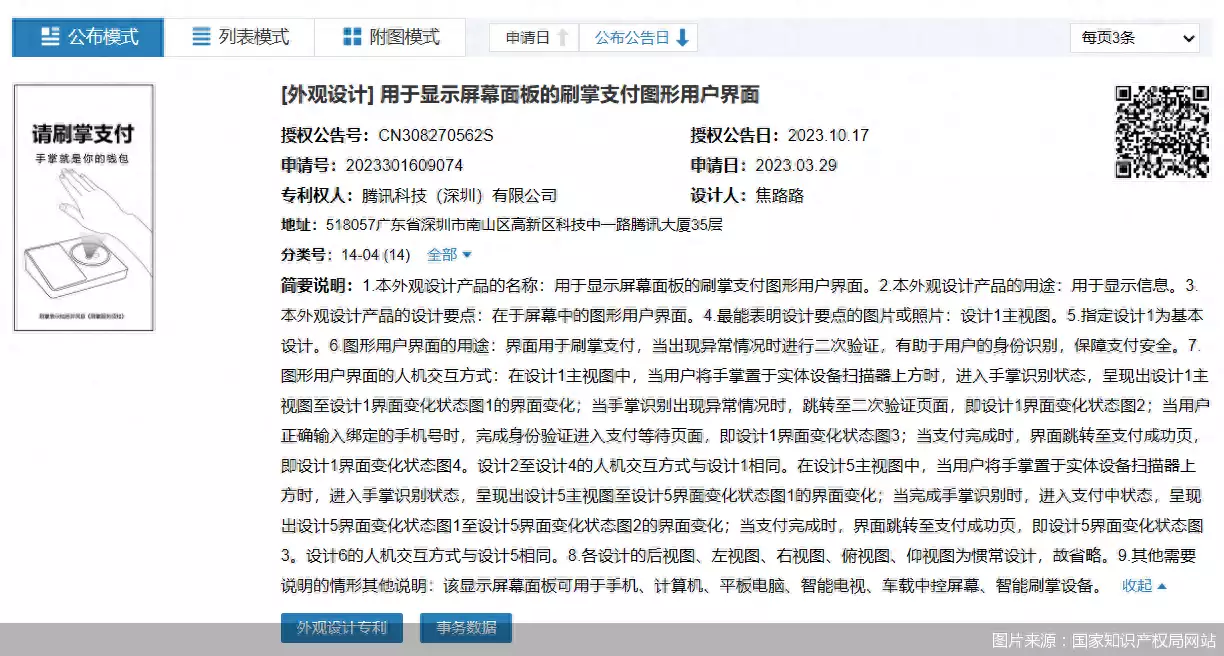Click the 附图模式 grid icon
The image size is (1224, 656).
(352, 37)
